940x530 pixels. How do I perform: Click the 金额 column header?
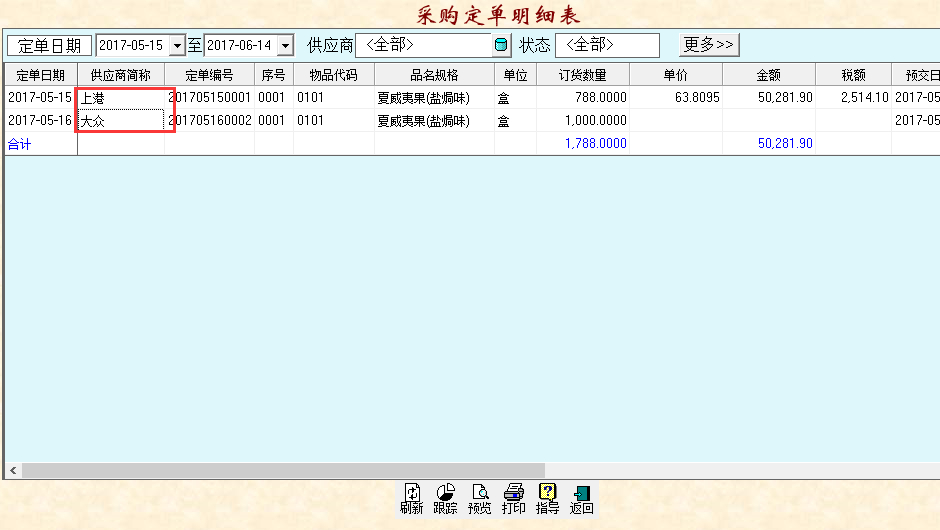coord(769,75)
